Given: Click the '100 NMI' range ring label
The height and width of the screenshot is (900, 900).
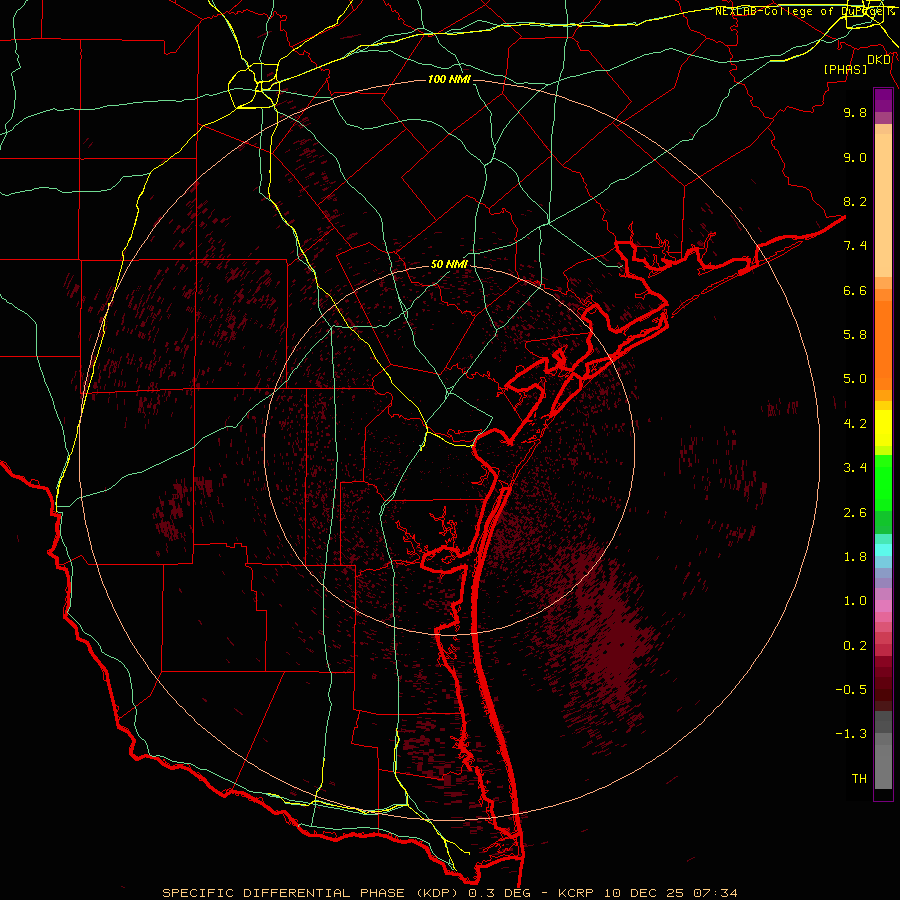Looking at the screenshot, I should click(449, 79).
